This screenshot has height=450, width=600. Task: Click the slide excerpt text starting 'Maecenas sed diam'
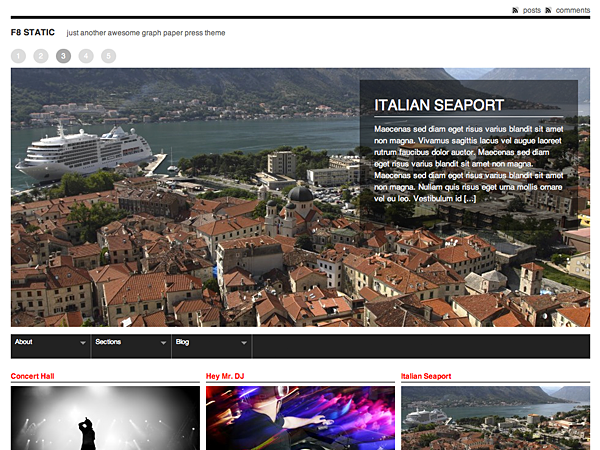pyautogui.click(x=468, y=164)
